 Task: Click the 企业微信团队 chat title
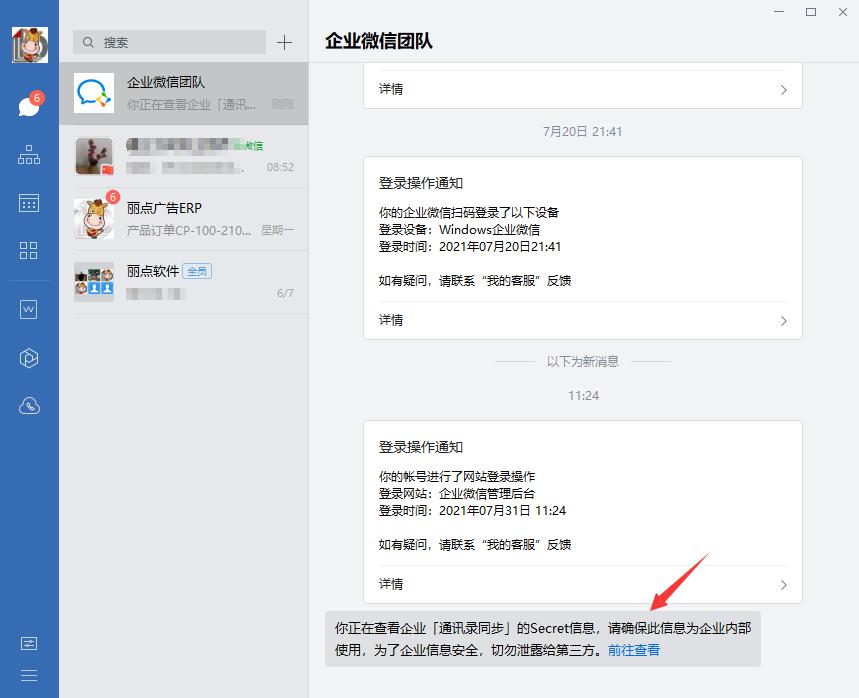tap(379, 41)
